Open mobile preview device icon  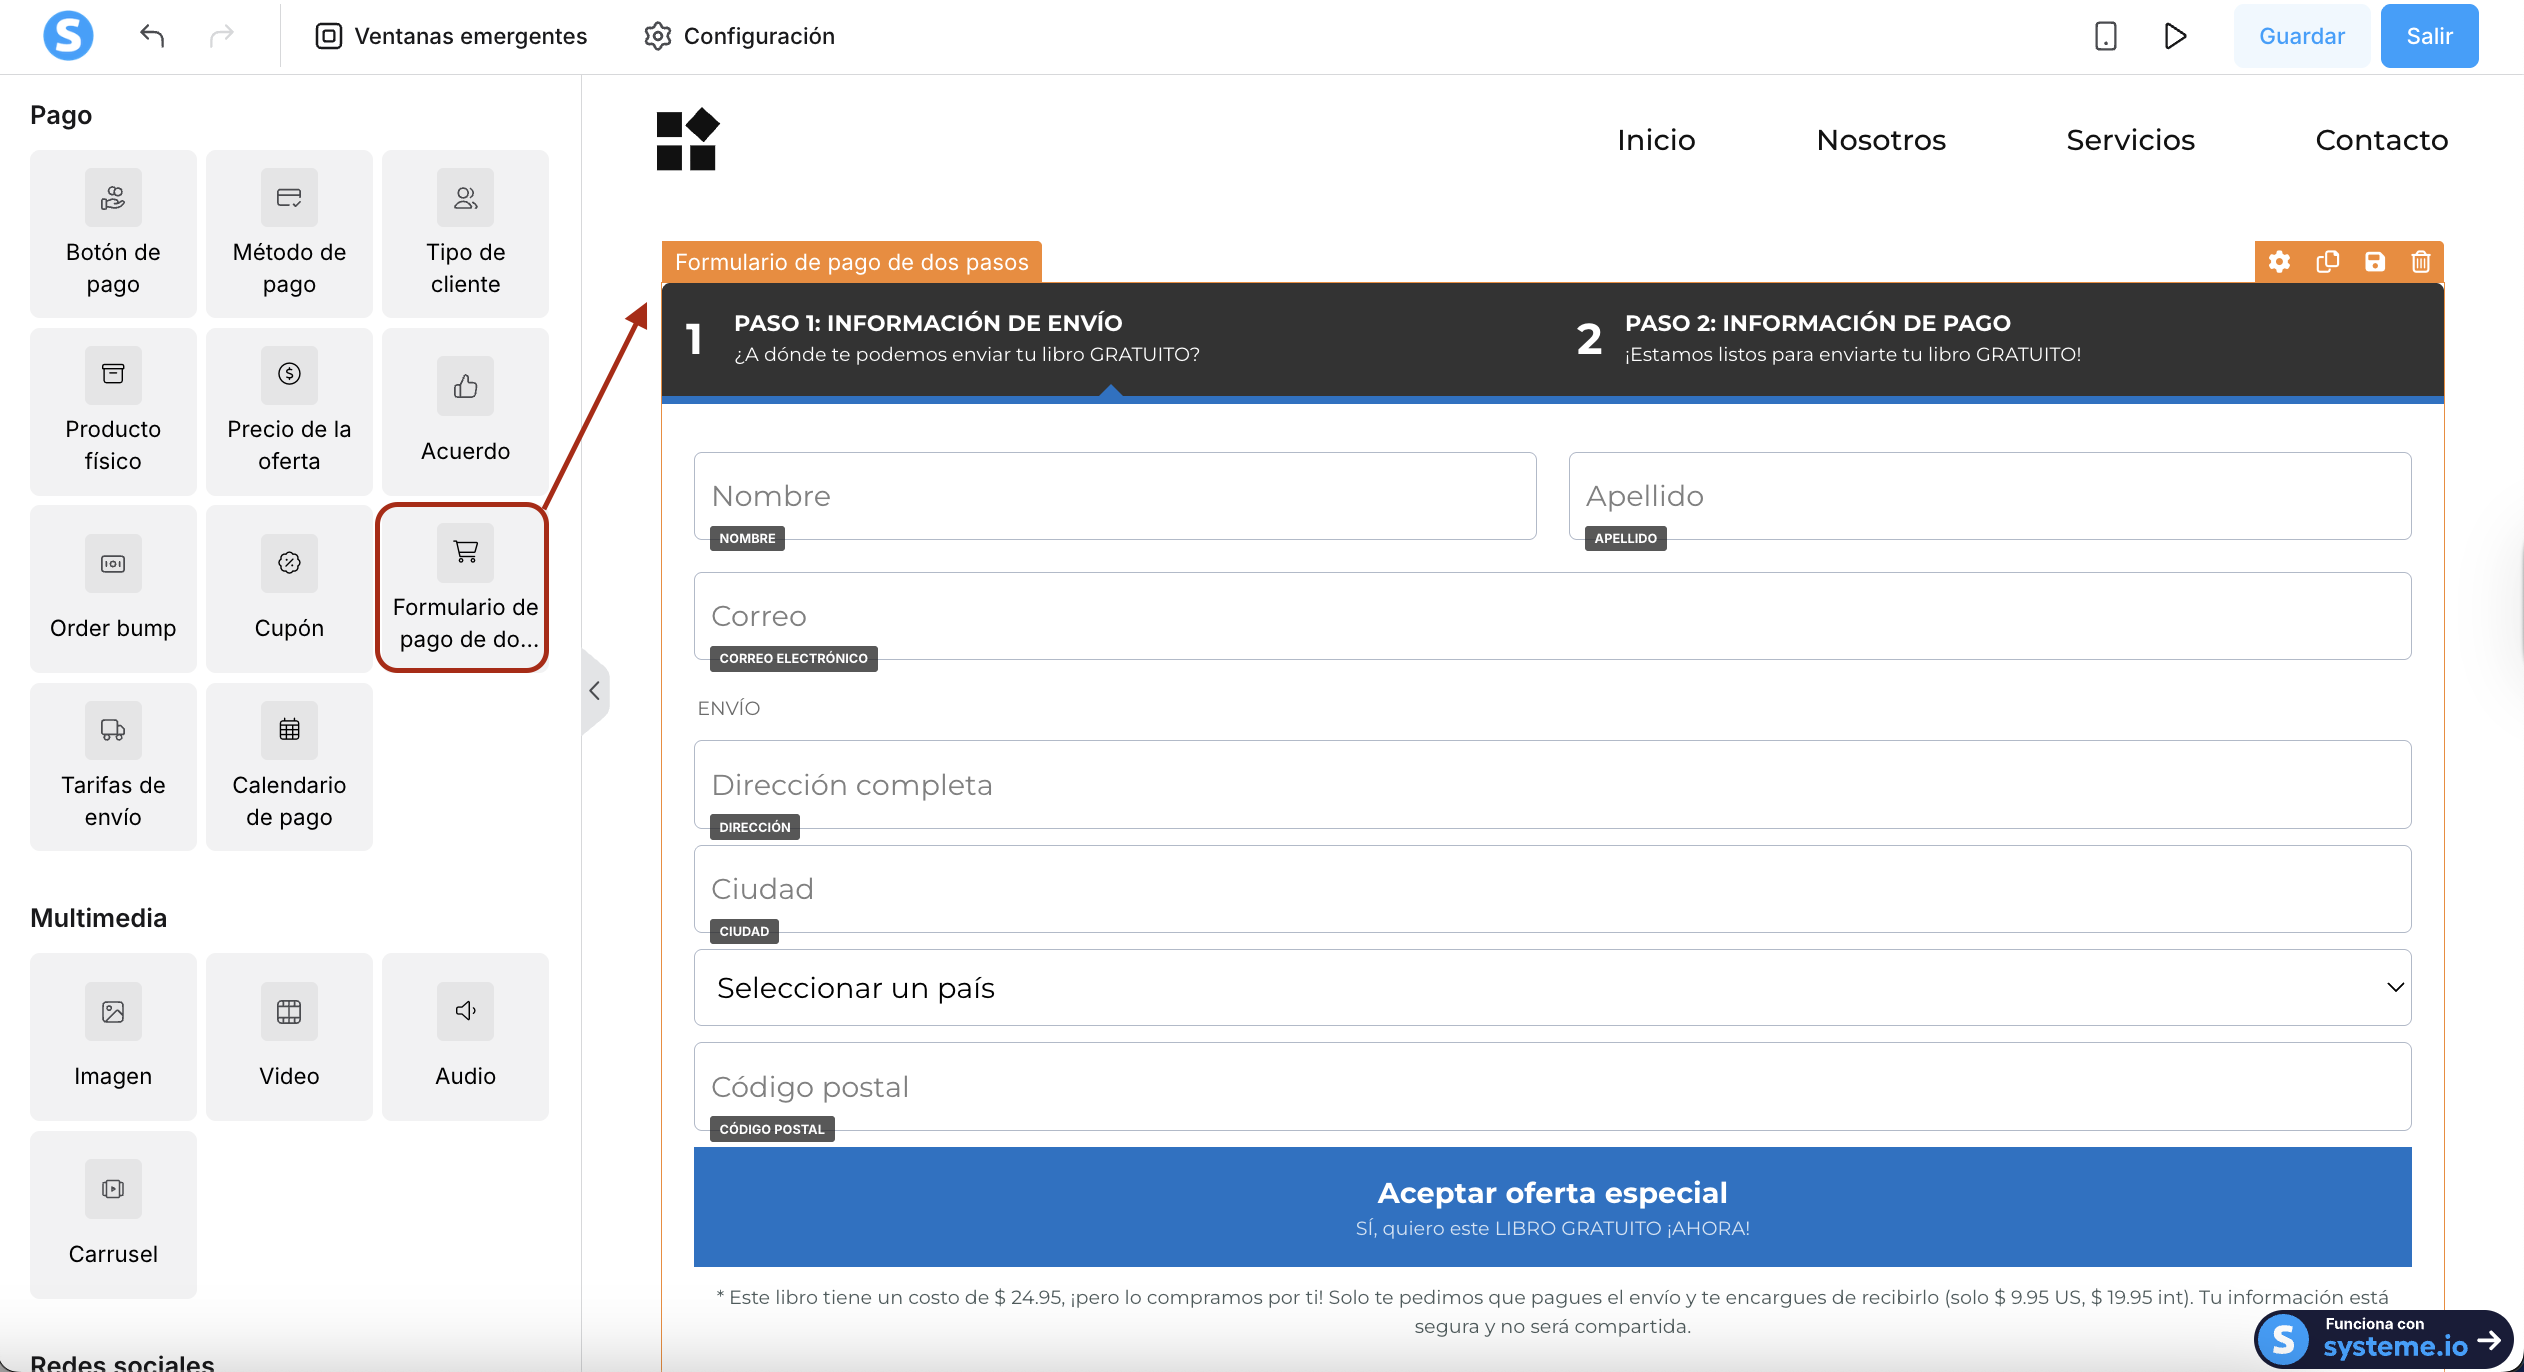2105,36
